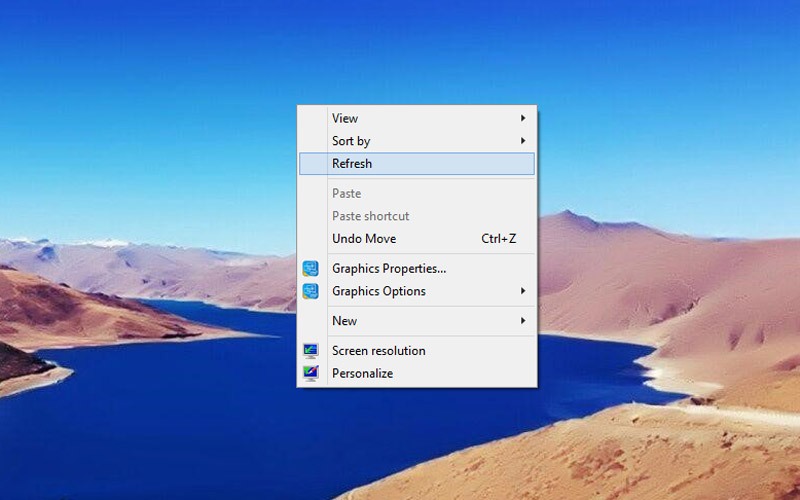Expand the New submenu arrow
Screen dimensions: 800x500
[523, 320]
